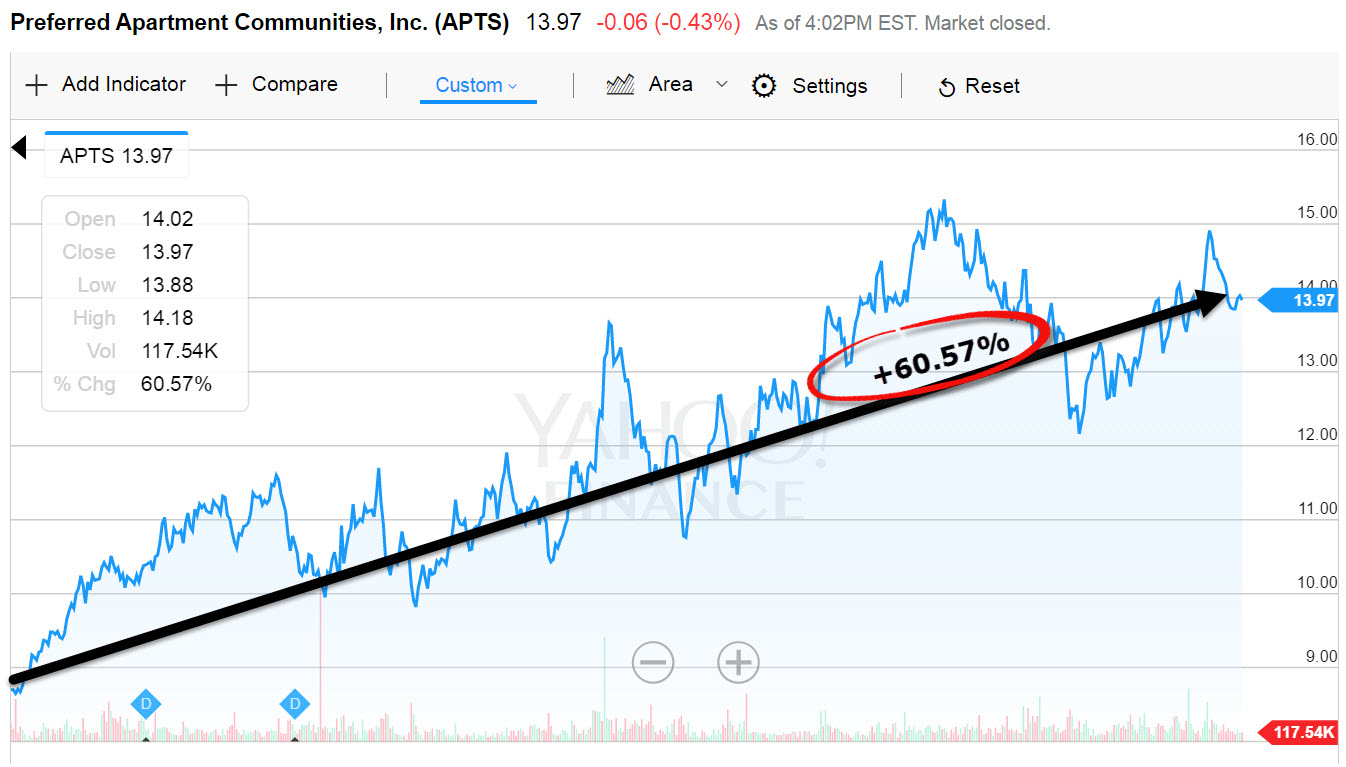
Task: Select the APTS 13.97 legend tab
Action: [x=116, y=155]
